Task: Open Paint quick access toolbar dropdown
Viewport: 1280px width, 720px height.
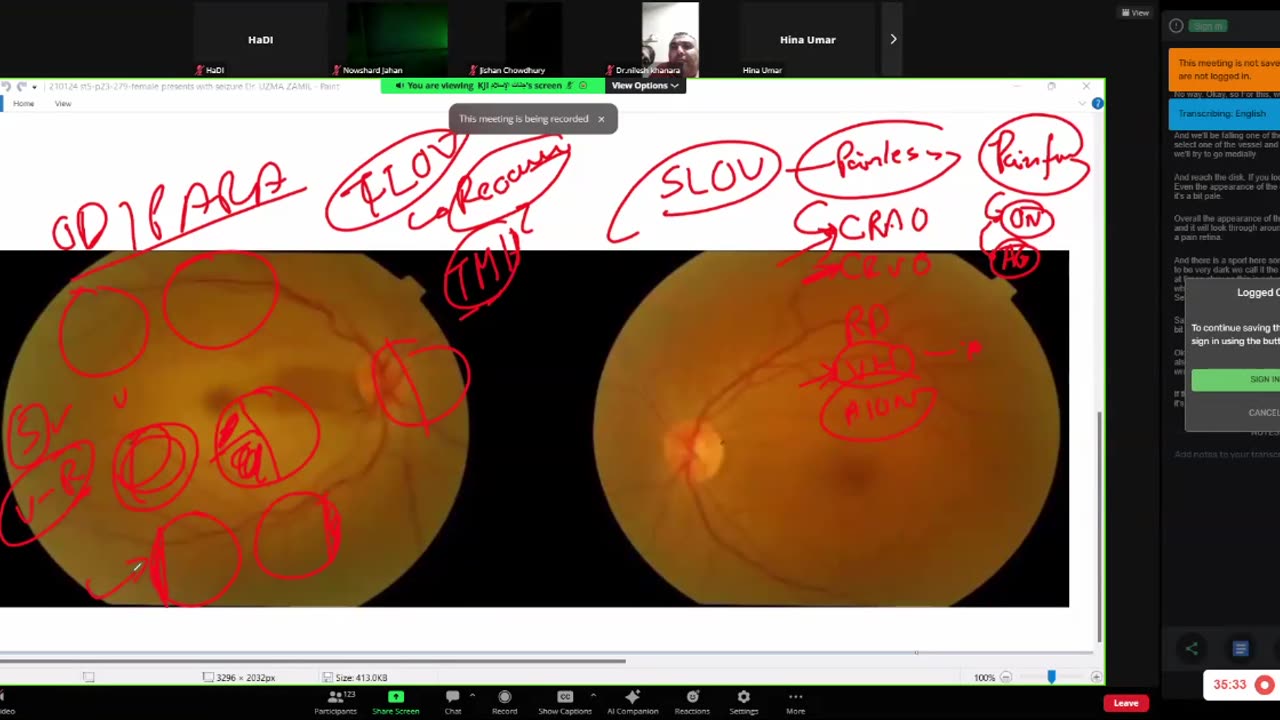Action: (x=34, y=87)
